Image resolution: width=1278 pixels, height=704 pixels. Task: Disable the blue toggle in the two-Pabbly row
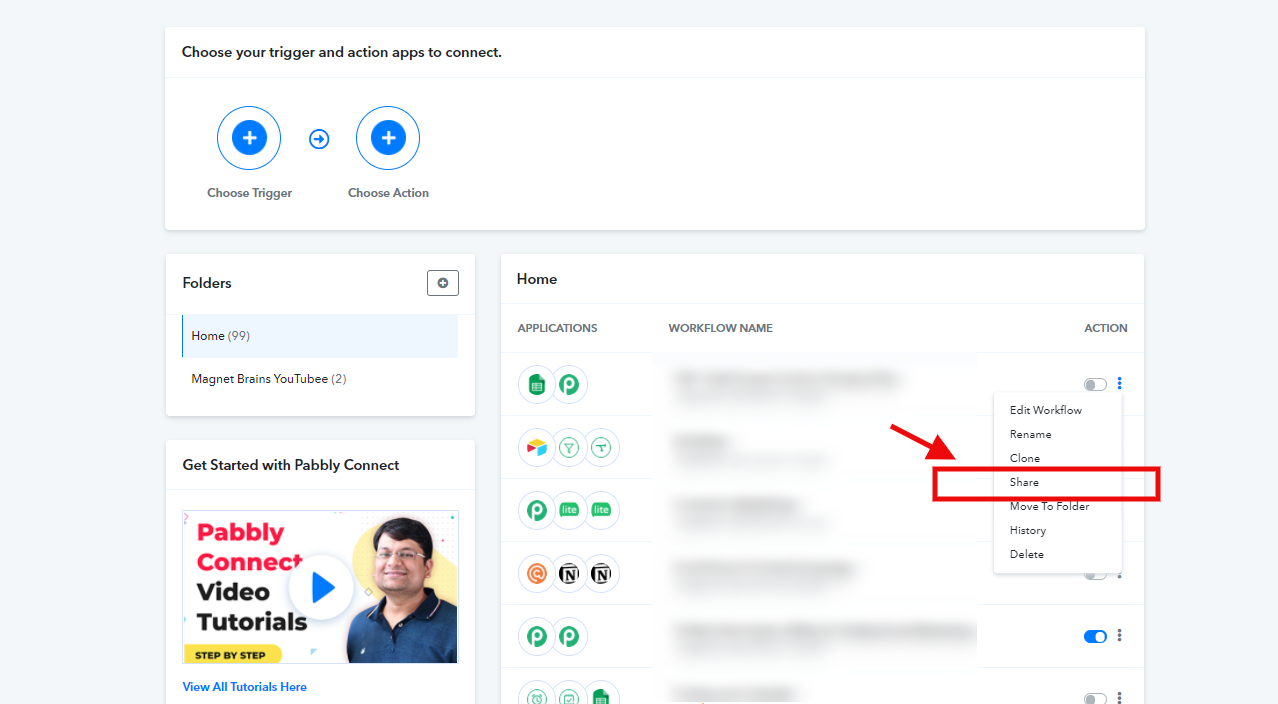[x=1095, y=636]
